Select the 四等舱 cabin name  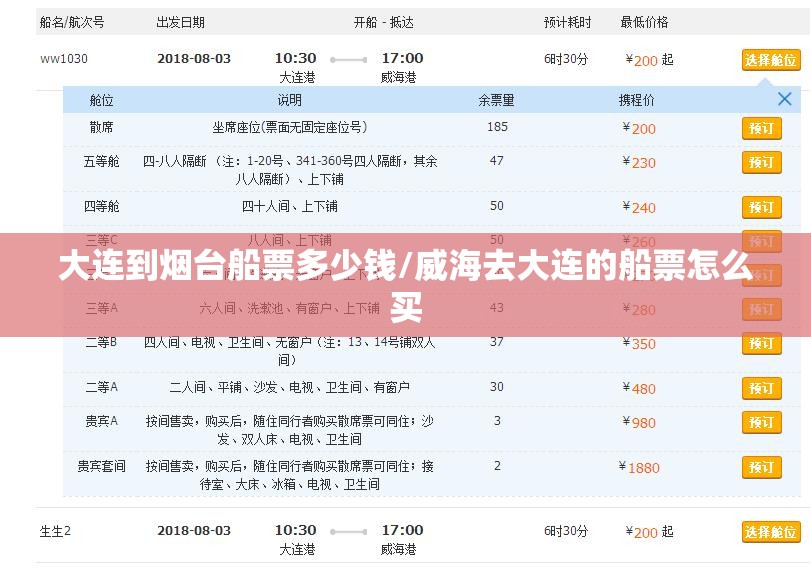click(x=101, y=206)
